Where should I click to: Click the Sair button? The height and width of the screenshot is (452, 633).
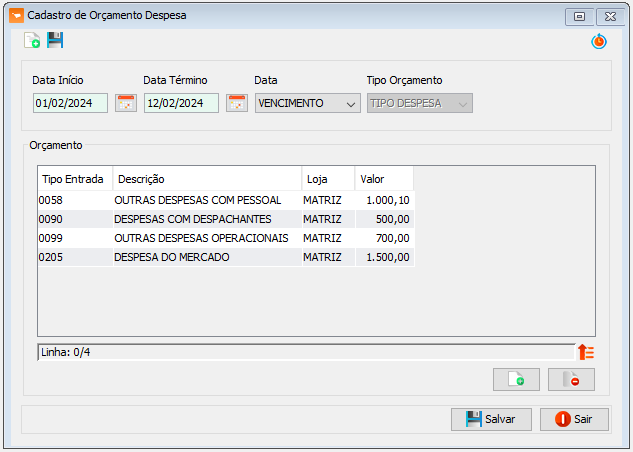[574, 419]
